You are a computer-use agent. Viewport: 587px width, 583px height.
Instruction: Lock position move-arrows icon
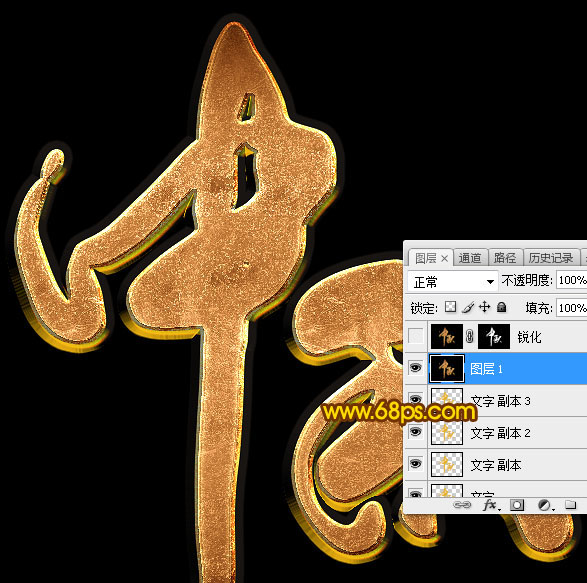pos(484,307)
